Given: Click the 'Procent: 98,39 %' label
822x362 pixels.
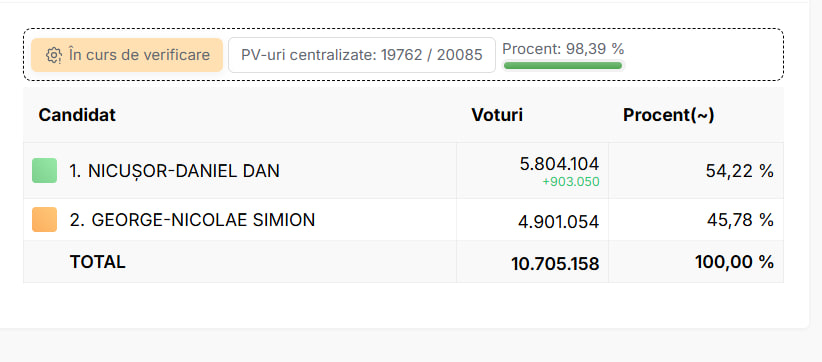Looking at the screenshot, I should point(563,49).
